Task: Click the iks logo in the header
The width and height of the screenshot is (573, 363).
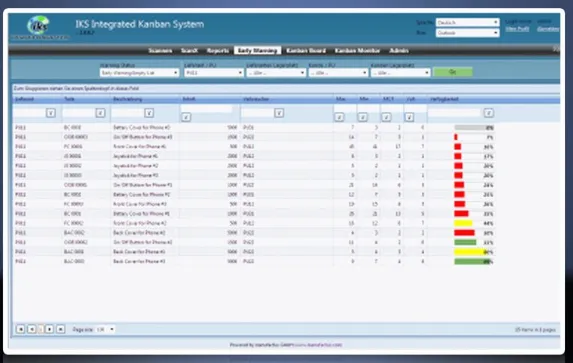Action: 38,26
